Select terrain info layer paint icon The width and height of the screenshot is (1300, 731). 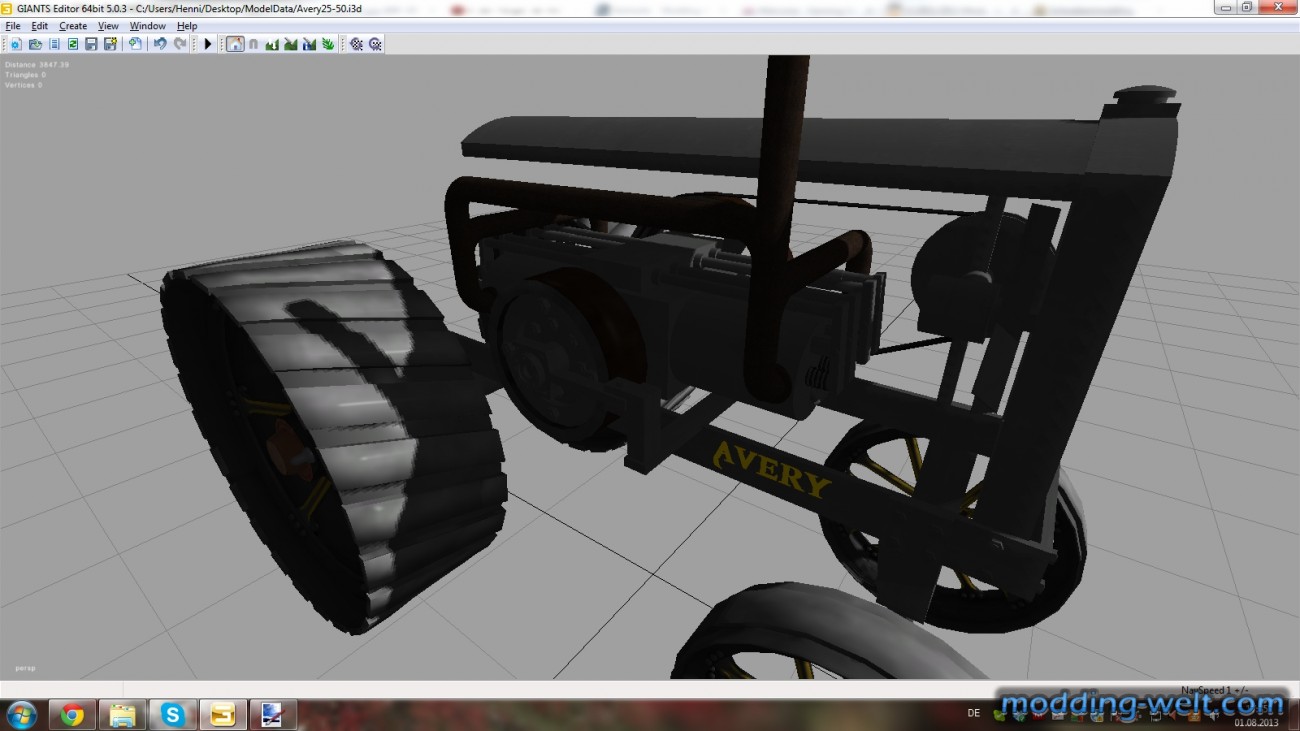[309, 44]
